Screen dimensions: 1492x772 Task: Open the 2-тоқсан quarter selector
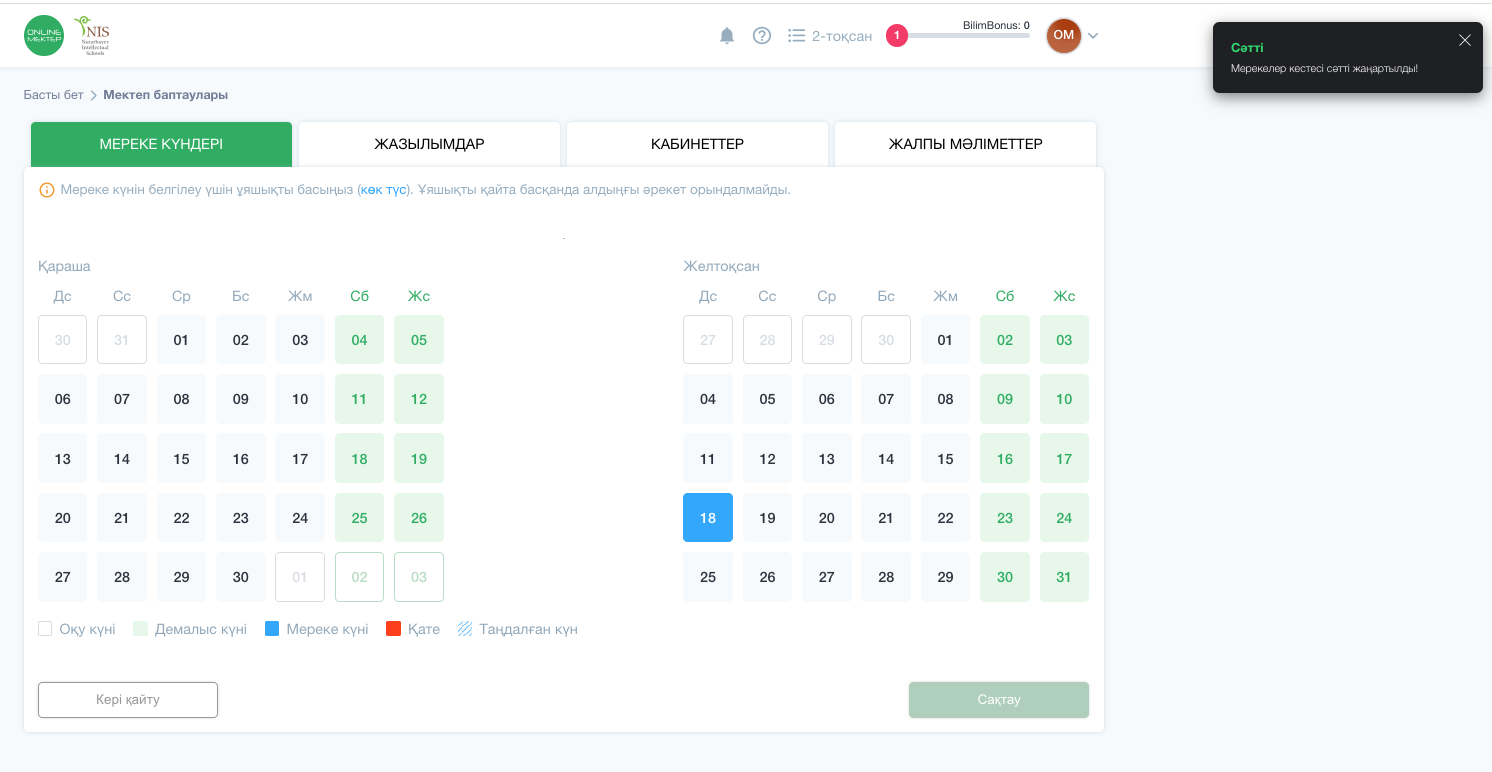[830, 36]
